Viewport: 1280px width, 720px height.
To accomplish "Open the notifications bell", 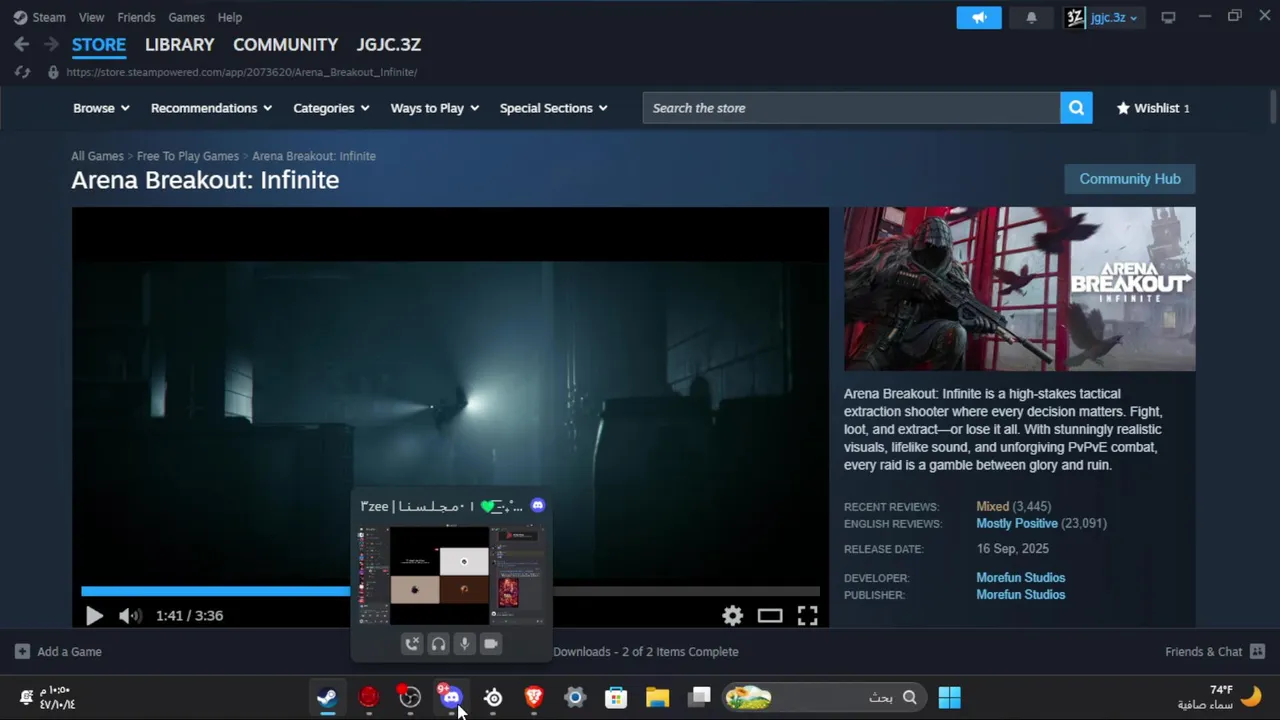I will tap(1031, 17).
